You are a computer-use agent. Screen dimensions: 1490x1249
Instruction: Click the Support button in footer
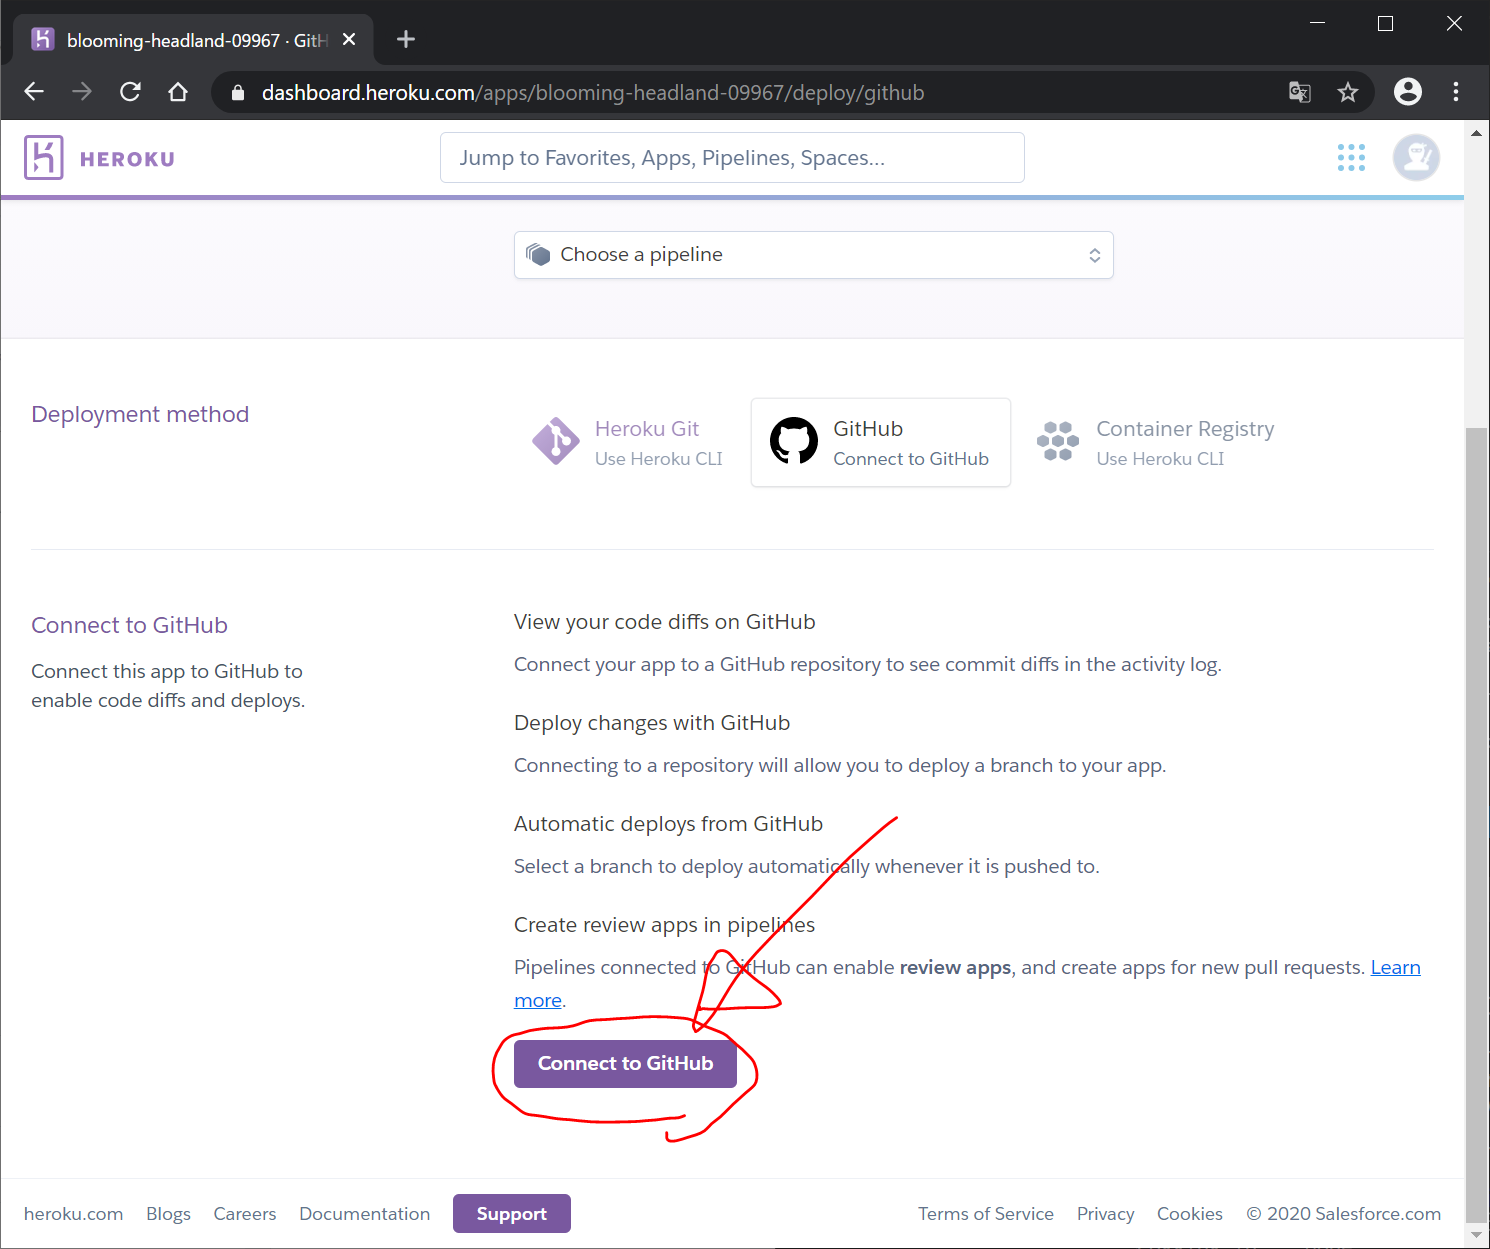tap(512, 1213)
